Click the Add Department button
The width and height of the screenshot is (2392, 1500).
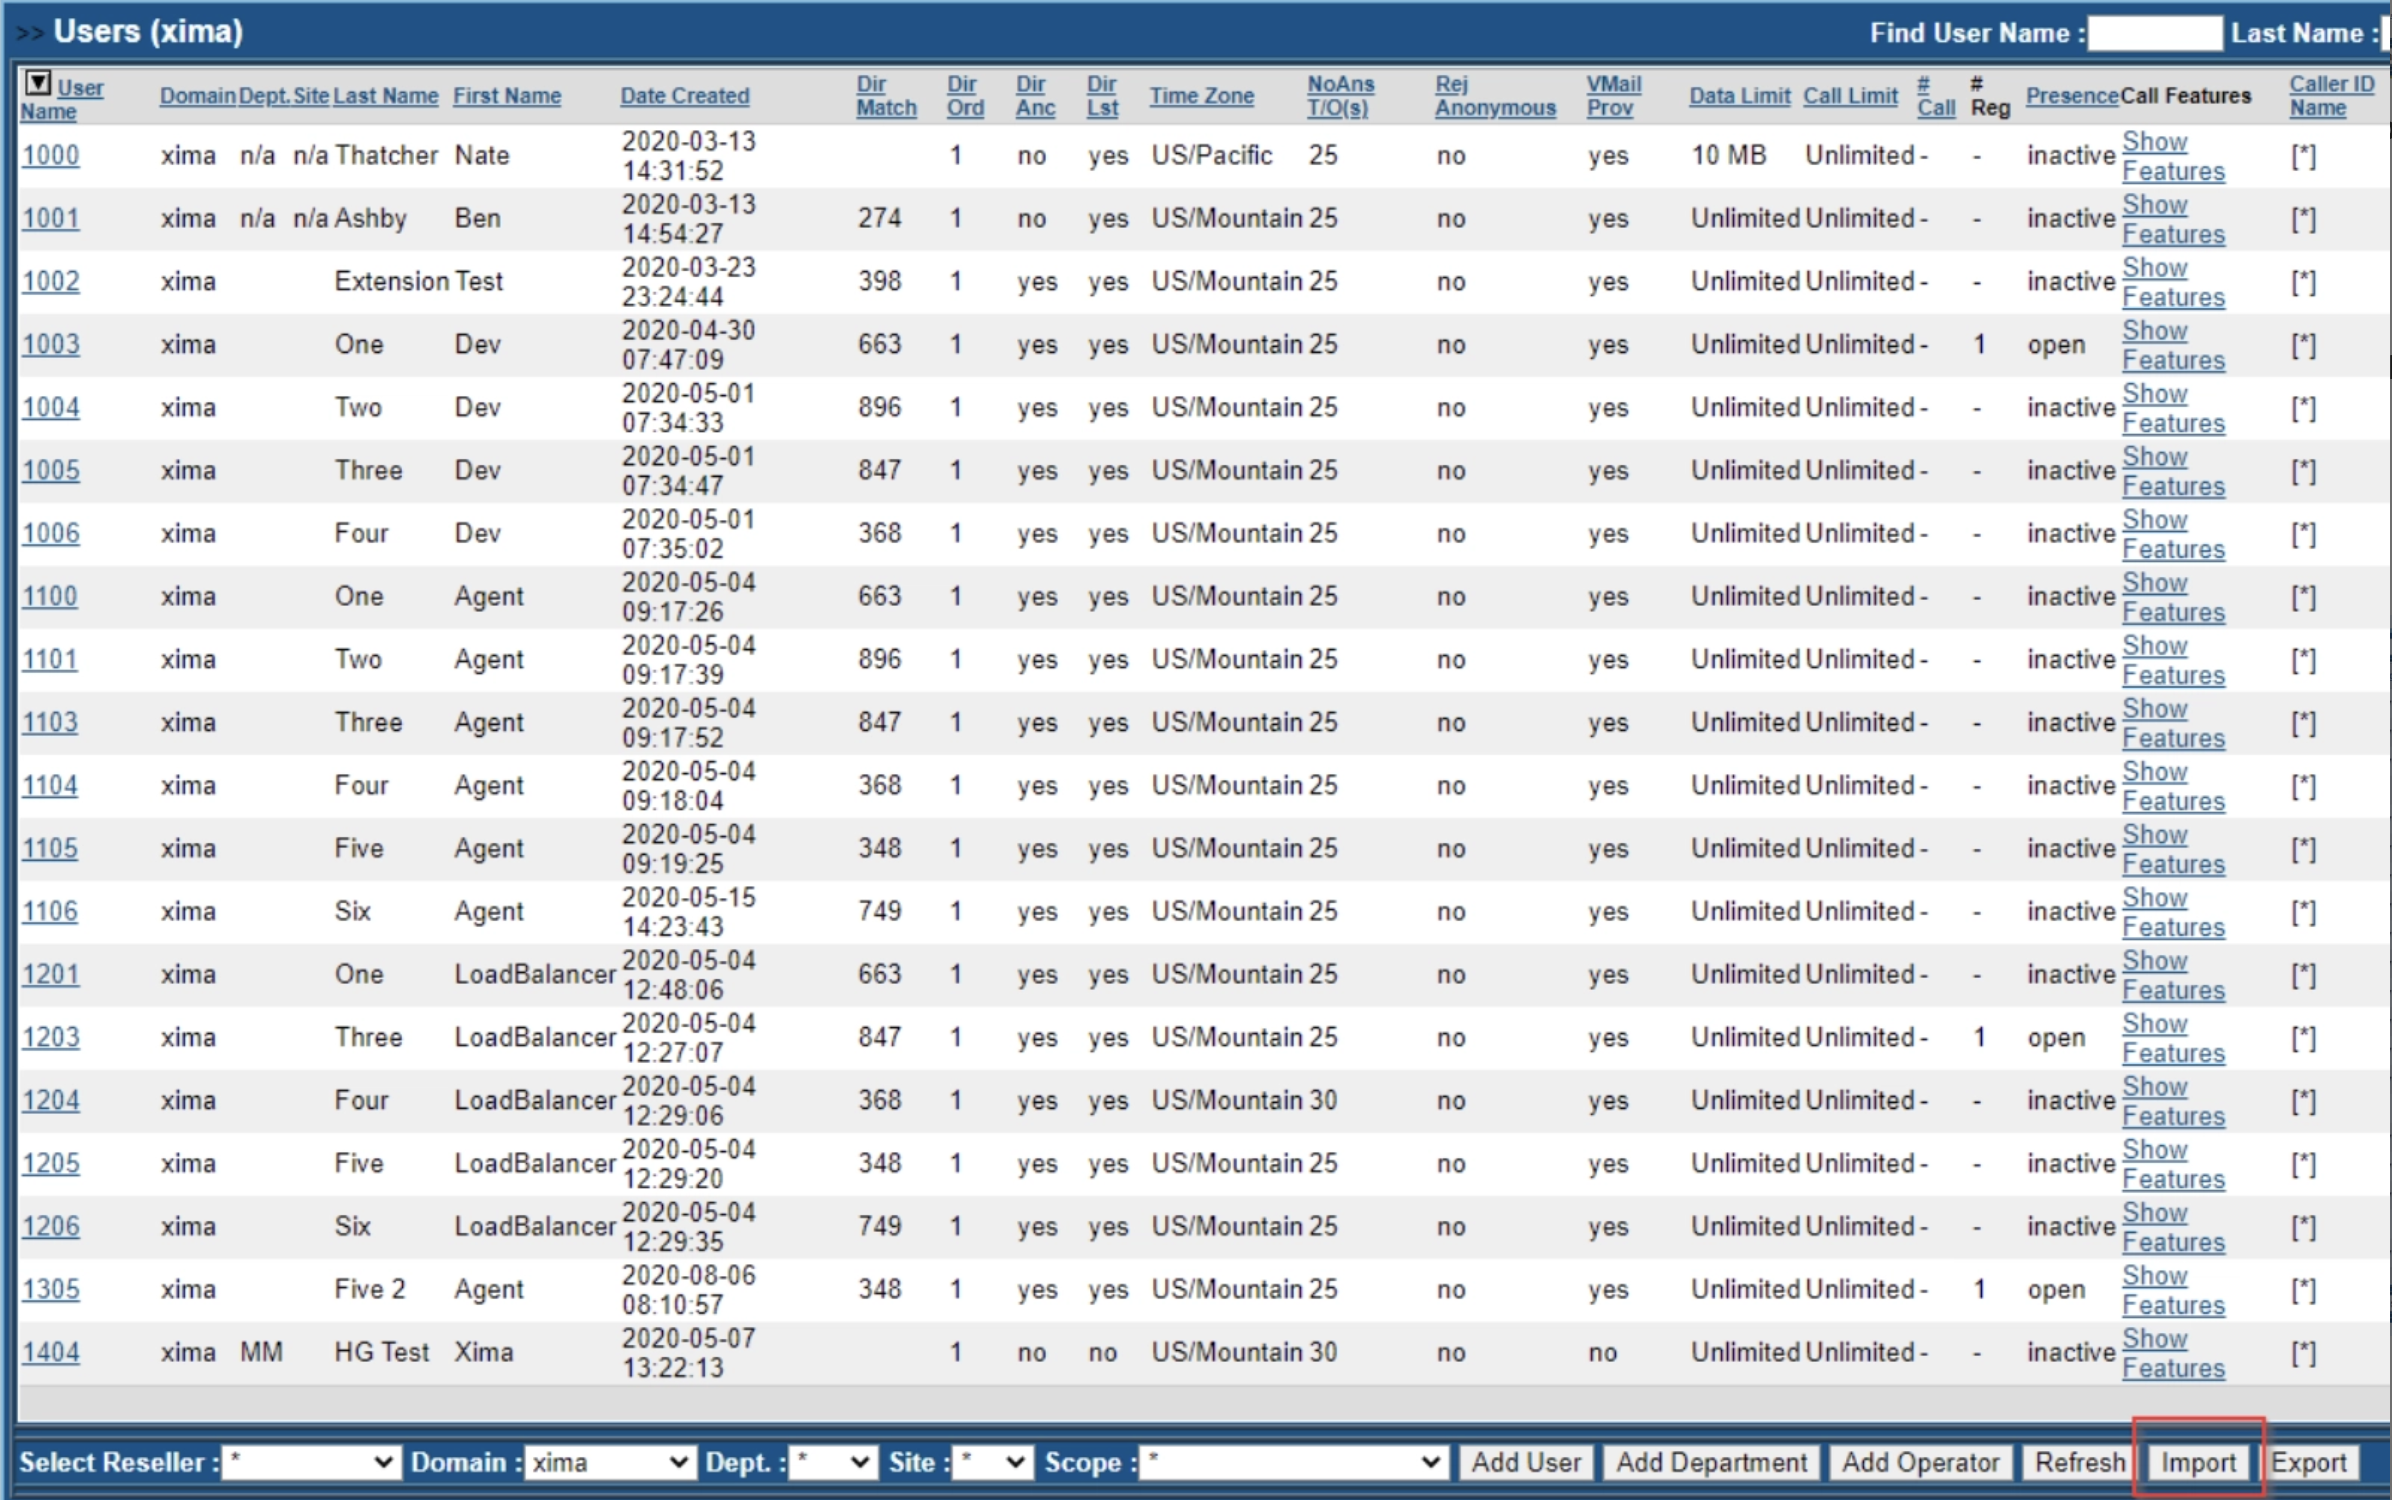coord(1711,1463)
